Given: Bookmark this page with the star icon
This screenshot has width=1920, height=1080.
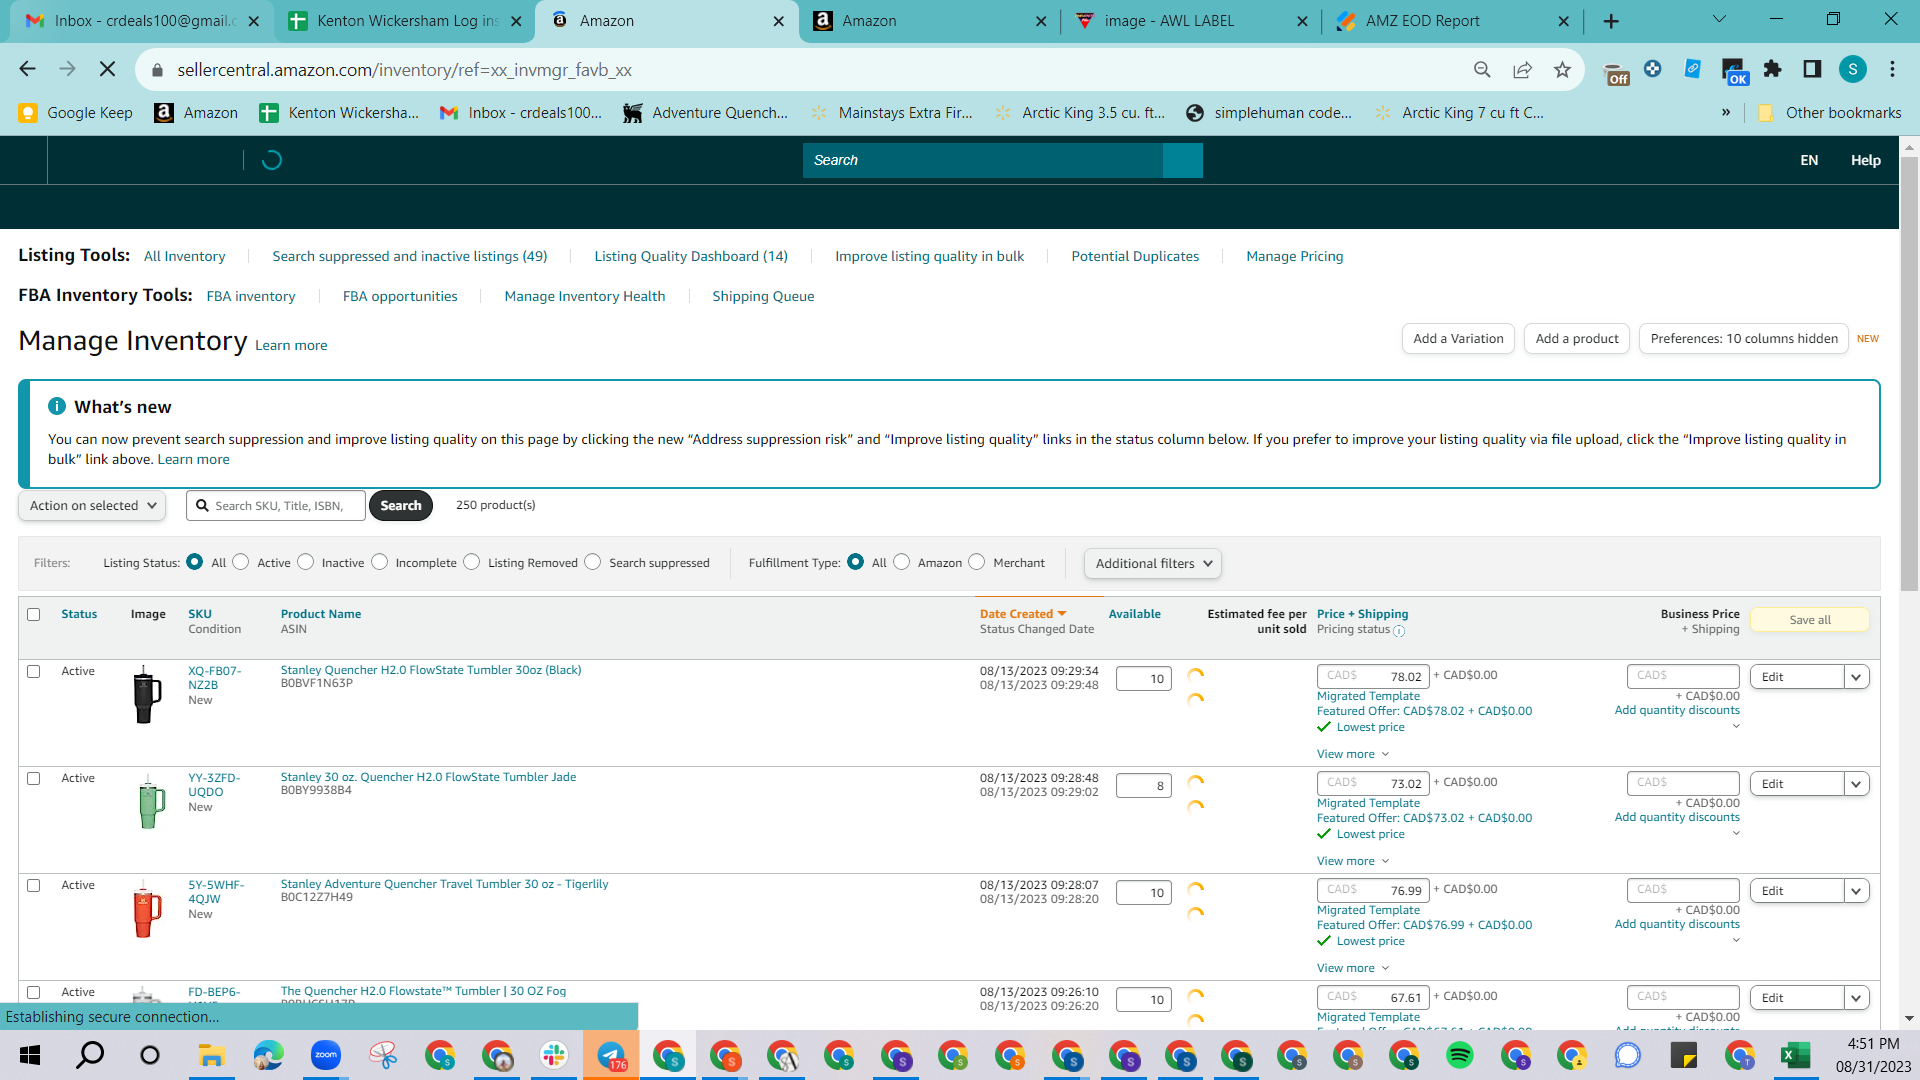Looking at the screenshot, I should [x=1562, y=69].
